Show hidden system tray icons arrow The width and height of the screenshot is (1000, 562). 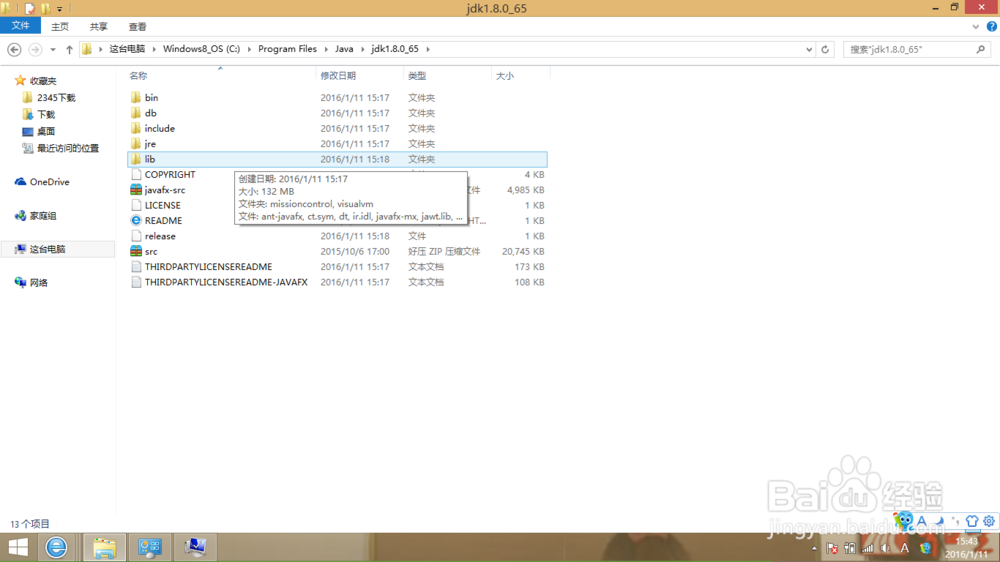(x=814, y=548)
